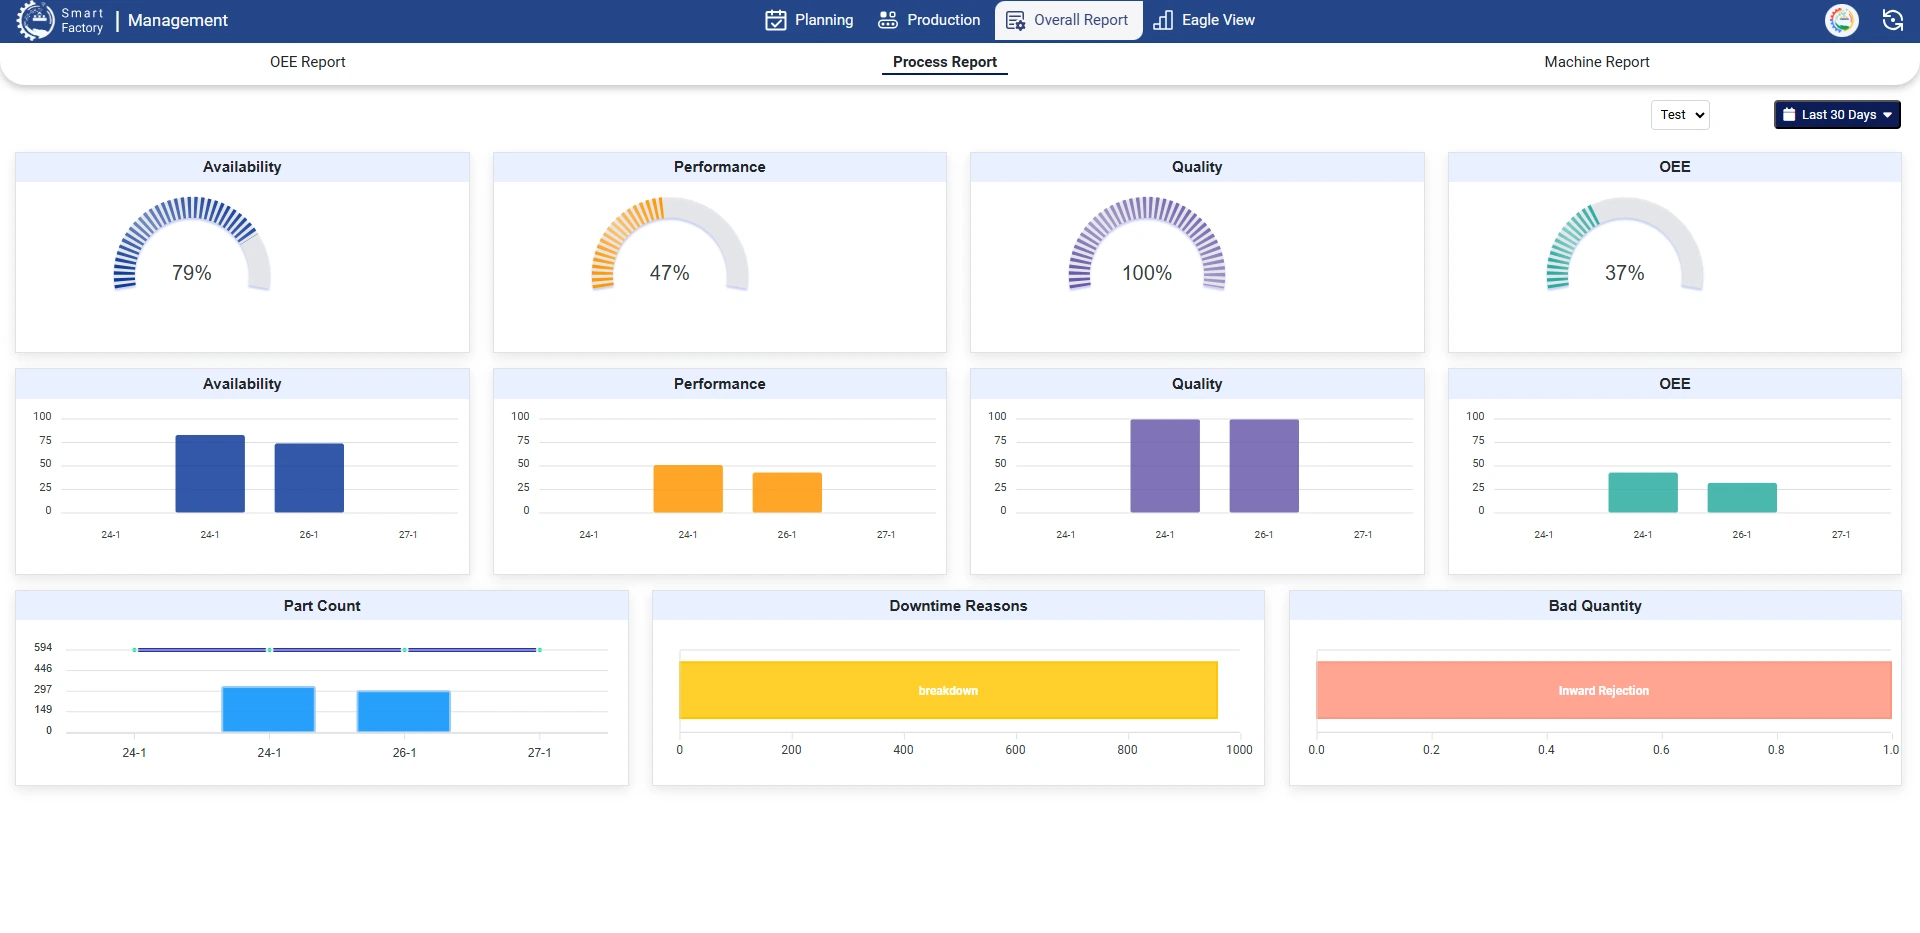The width and height of the screenshot is (1920, 933).
Task: Click the Production people icon
Action: (888, 20)
